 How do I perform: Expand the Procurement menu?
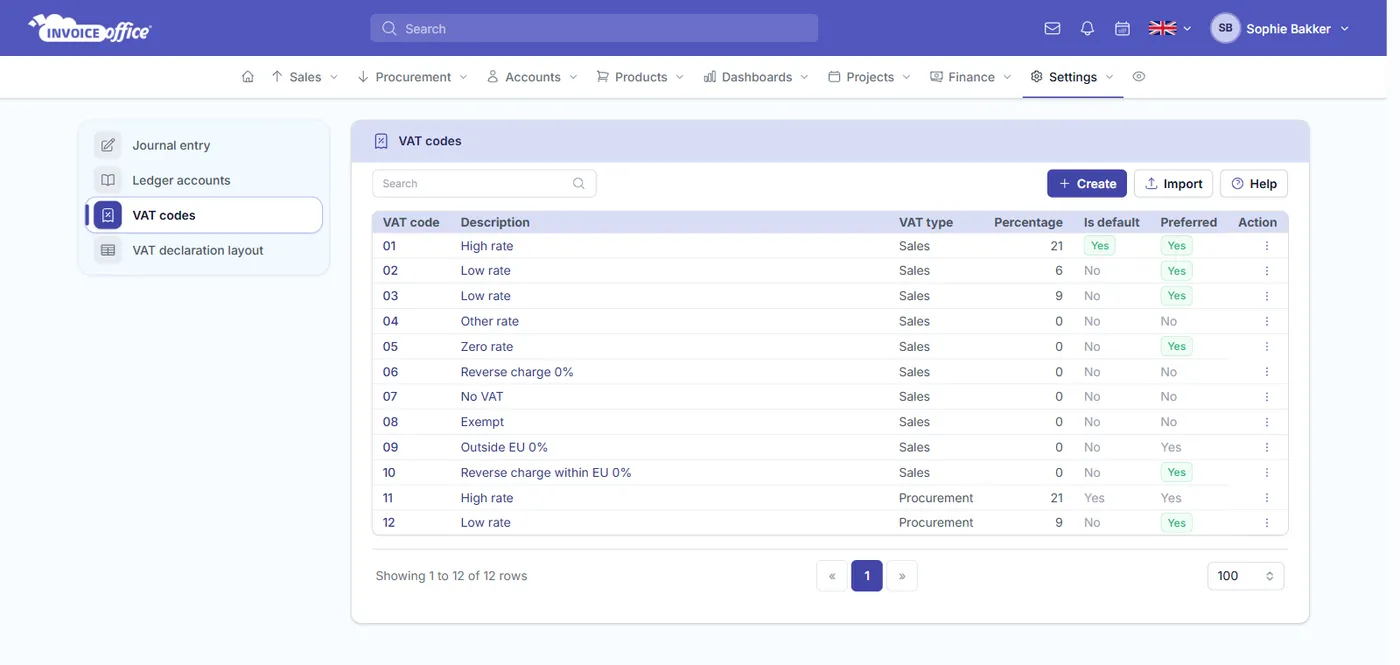pos(412,77)
